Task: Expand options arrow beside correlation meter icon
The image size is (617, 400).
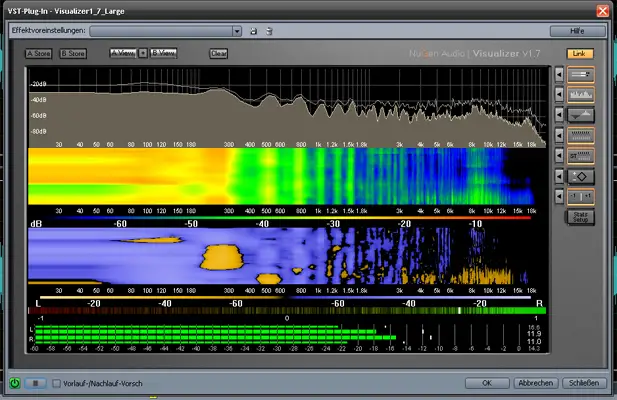Action: pos(559,196)
